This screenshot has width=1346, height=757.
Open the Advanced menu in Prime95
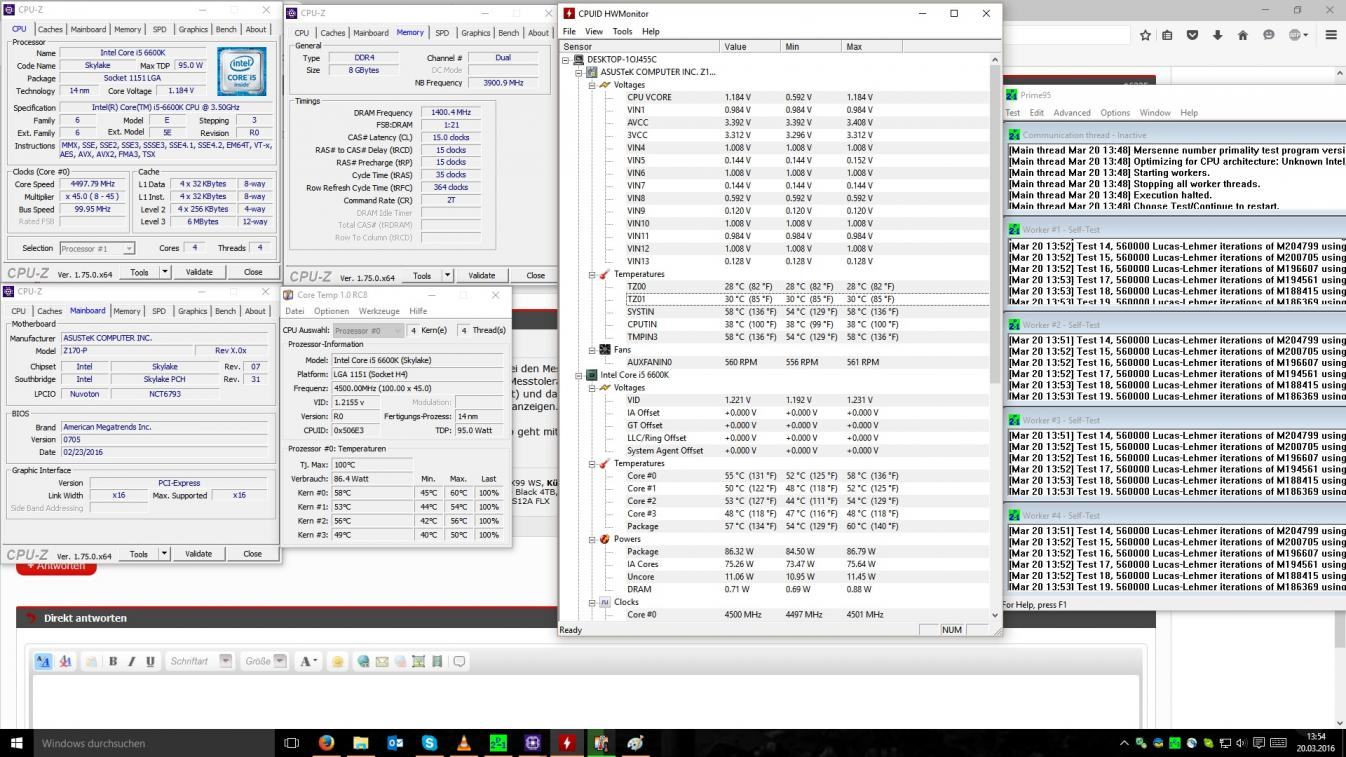coord(1072,113)
